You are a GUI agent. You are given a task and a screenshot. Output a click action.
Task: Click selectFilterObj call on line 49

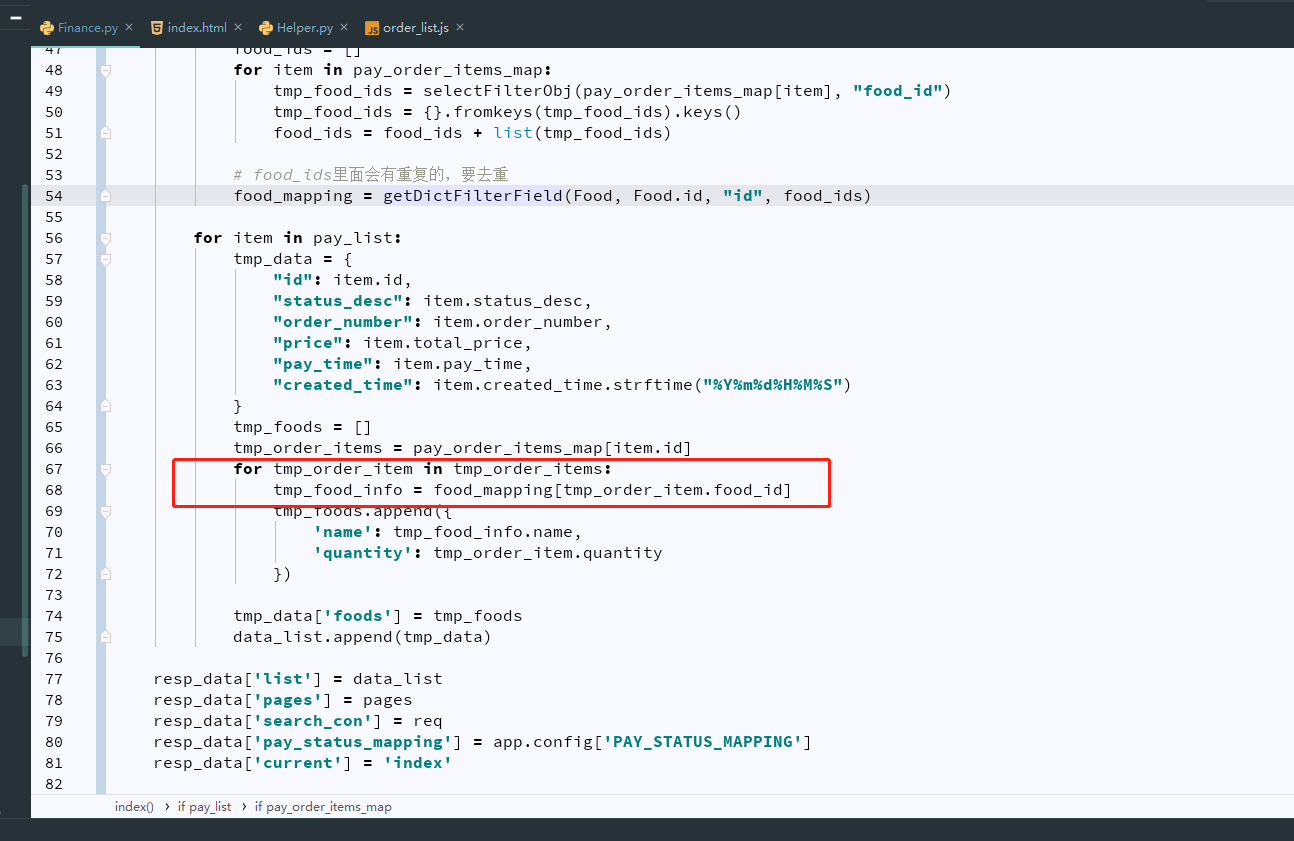click(x=499, y=90)
